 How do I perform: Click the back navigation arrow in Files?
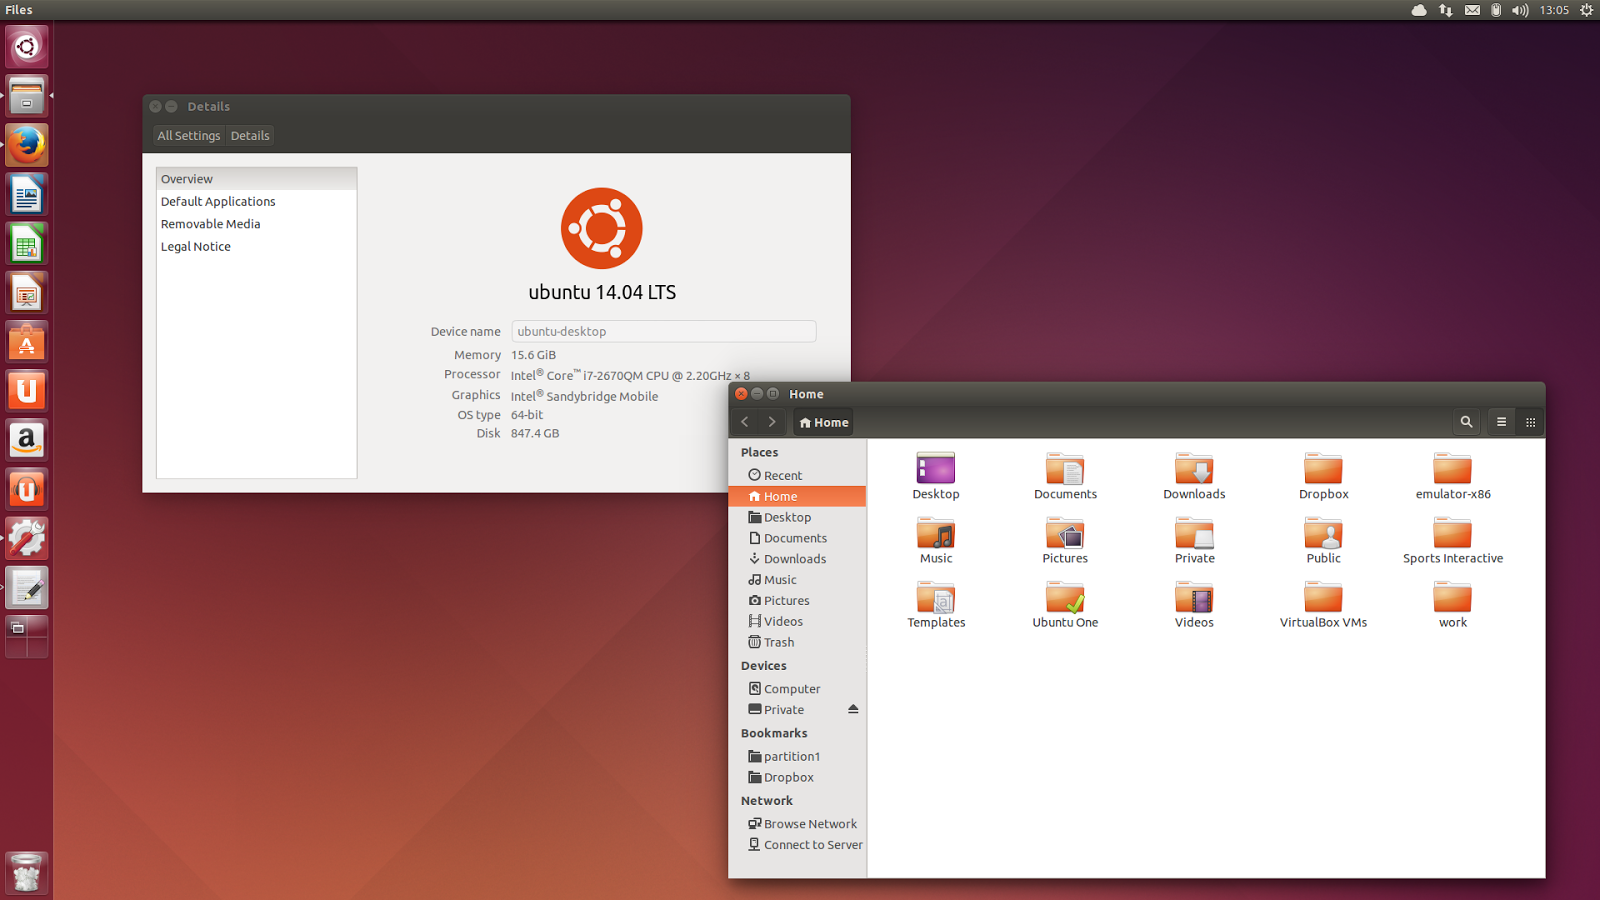click(745, 421)
